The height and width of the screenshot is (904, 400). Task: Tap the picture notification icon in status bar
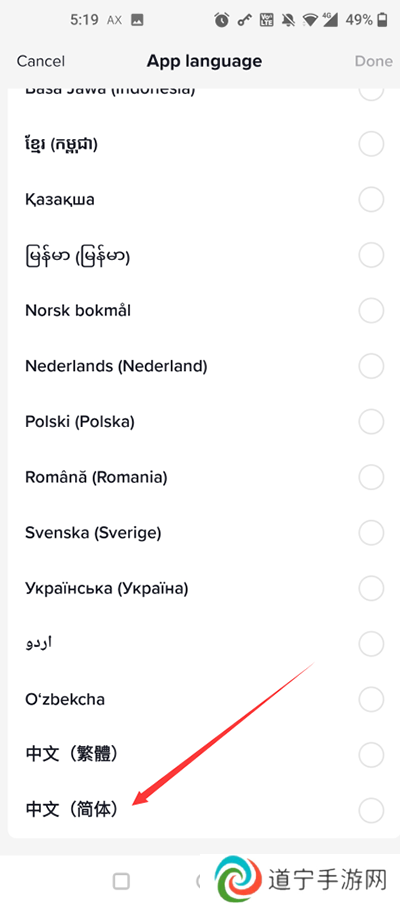[x=137, y=20]
